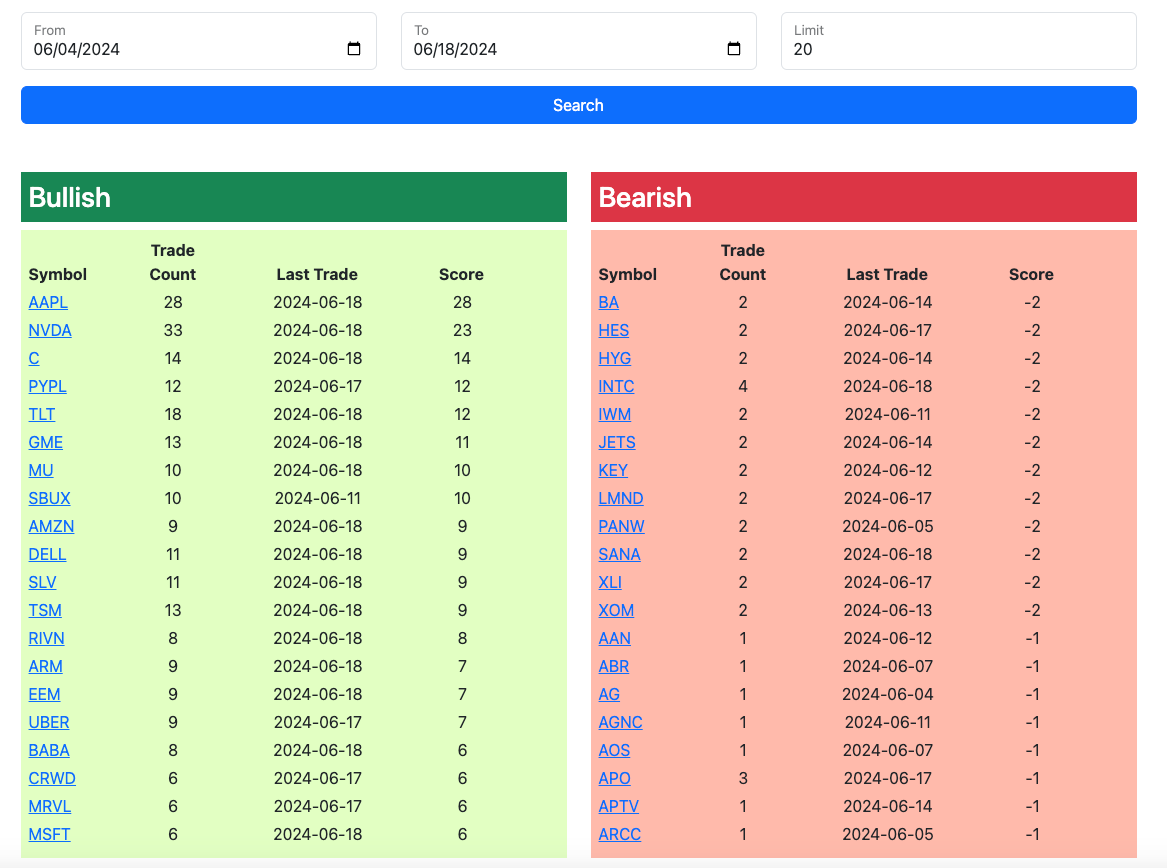The height and width of the screenshot is (868, 1167).
Task: Open the NVDA bullish symbol link
Action: point(50,331)
